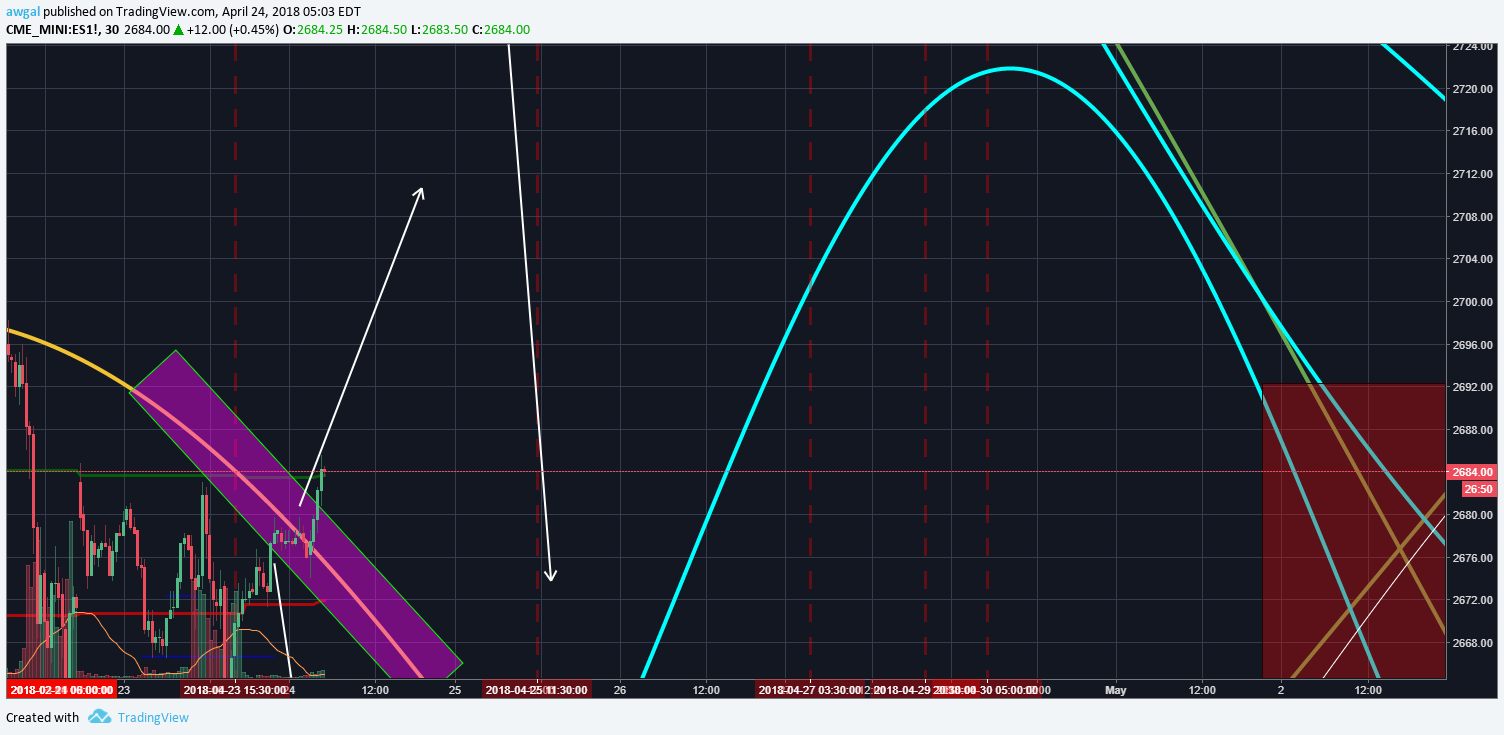Open the TradingView link in footer
Viewport: 1504px width, 735px height.
coord(153,717)
